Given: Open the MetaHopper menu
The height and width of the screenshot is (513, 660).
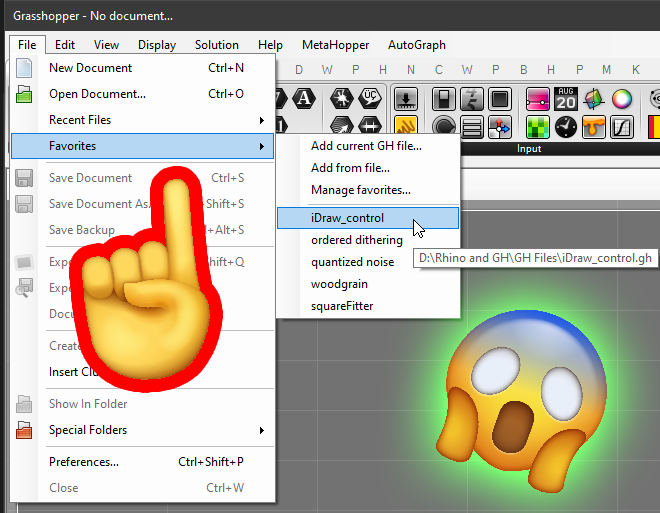Looking at the screenshot, I should tap(335, 45).
